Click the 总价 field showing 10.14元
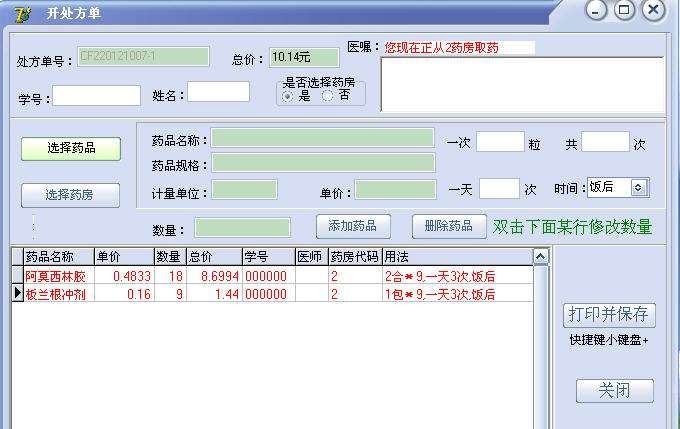Screen dimensions: 680x429 click(304, 57)
